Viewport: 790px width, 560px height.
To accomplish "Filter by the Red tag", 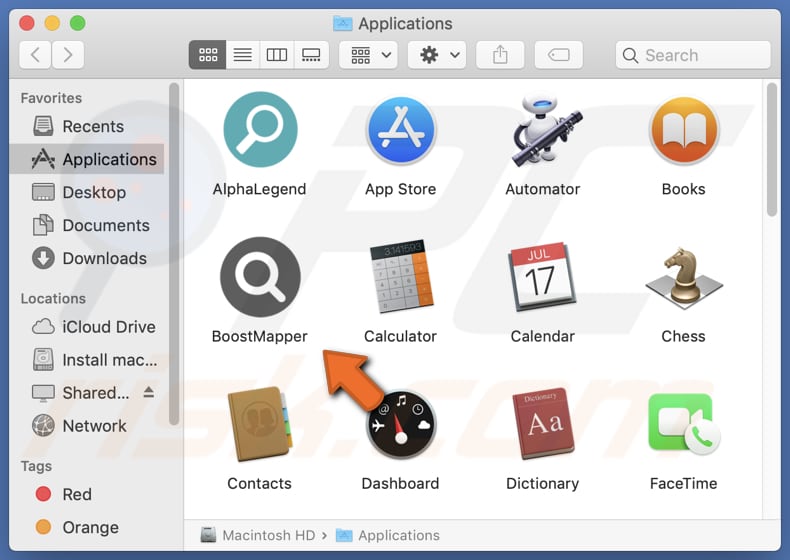I will (87, 494).
